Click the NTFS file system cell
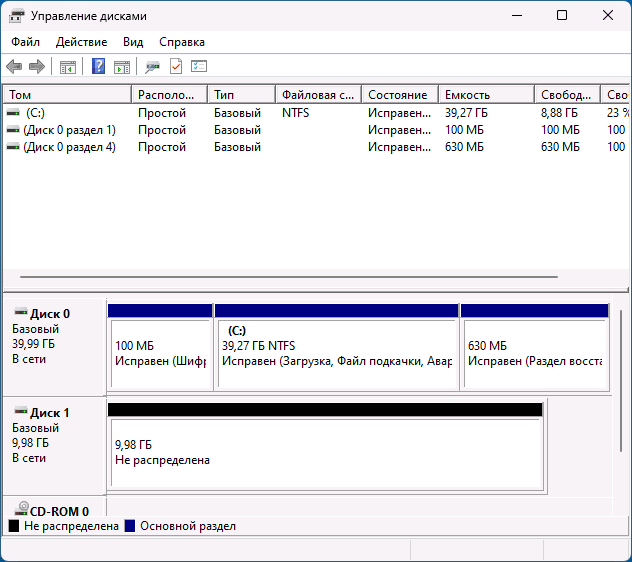The width and height of the screenshot is (632, 562). 295,113
